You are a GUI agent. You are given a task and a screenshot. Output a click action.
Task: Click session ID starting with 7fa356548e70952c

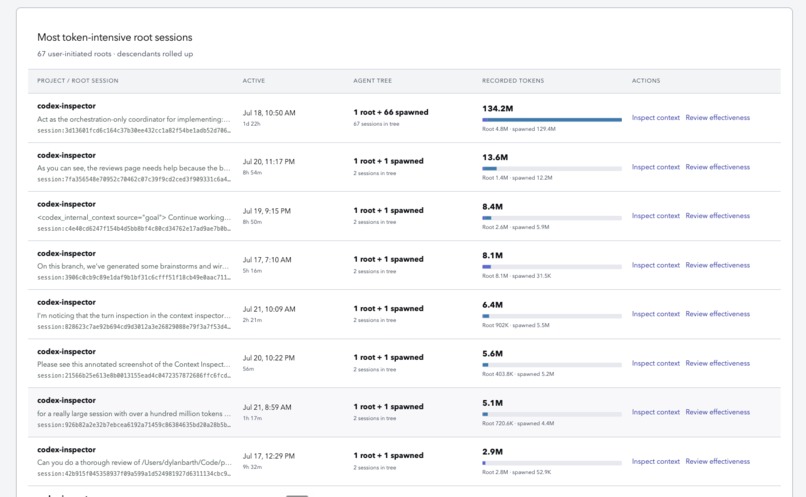(134, 179)
